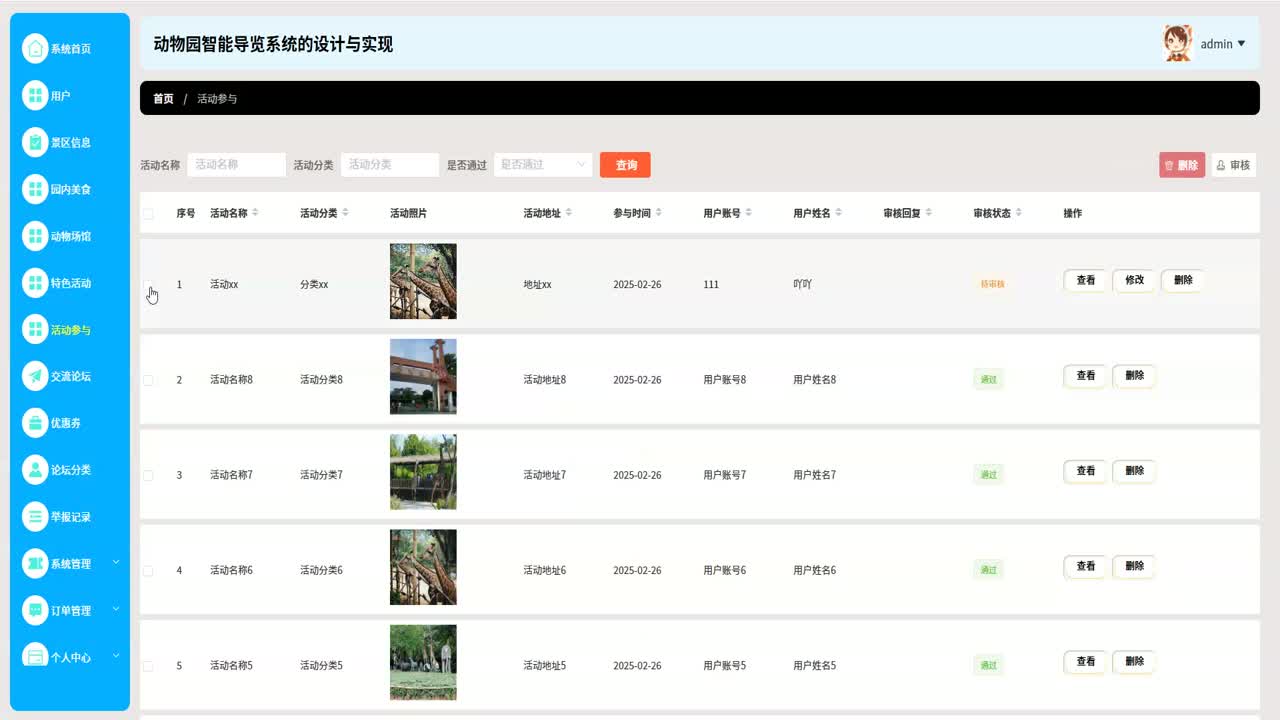The height and width of the screenshot is (720, 1280).
Task: Sort by 用户姓名 column arrows
Action: coord(838,213)
